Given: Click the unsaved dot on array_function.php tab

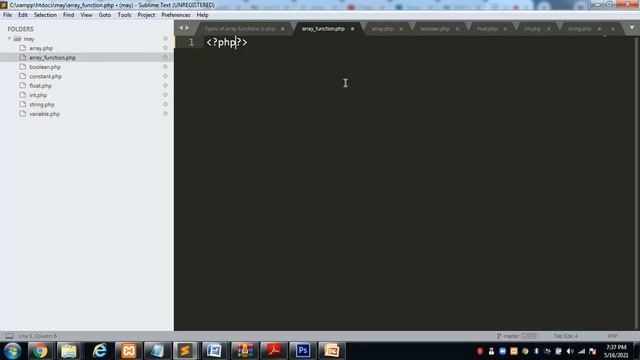Looking at the screenshot, I should coord(353,29).
